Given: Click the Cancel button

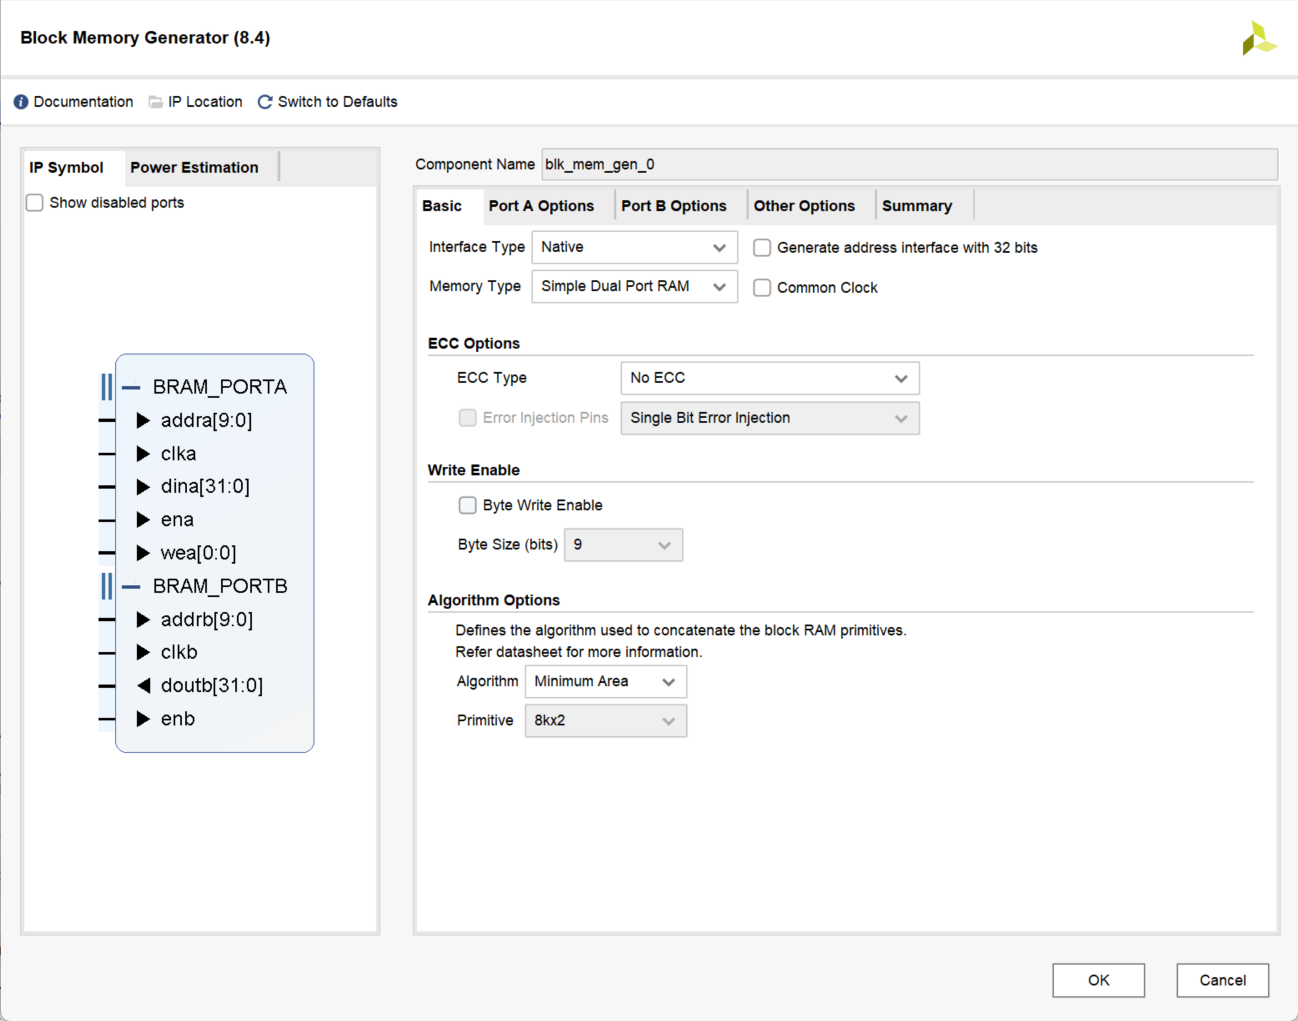Looking at the screenshot, I should click(1222, 980).
